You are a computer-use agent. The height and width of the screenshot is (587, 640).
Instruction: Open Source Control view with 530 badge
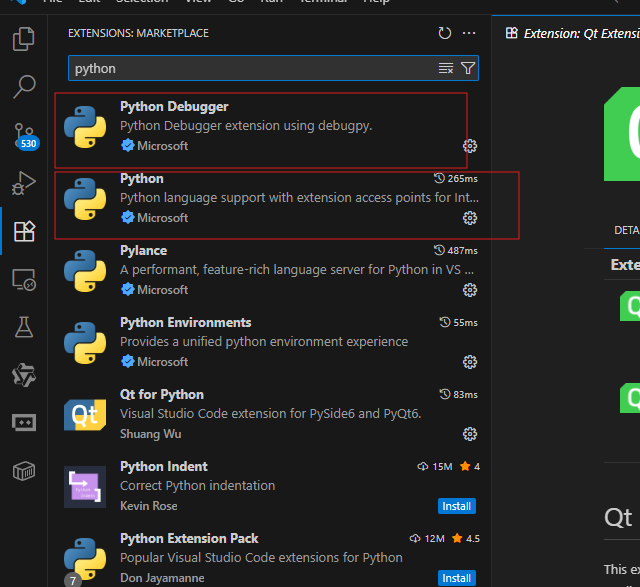tap(25, 136)
